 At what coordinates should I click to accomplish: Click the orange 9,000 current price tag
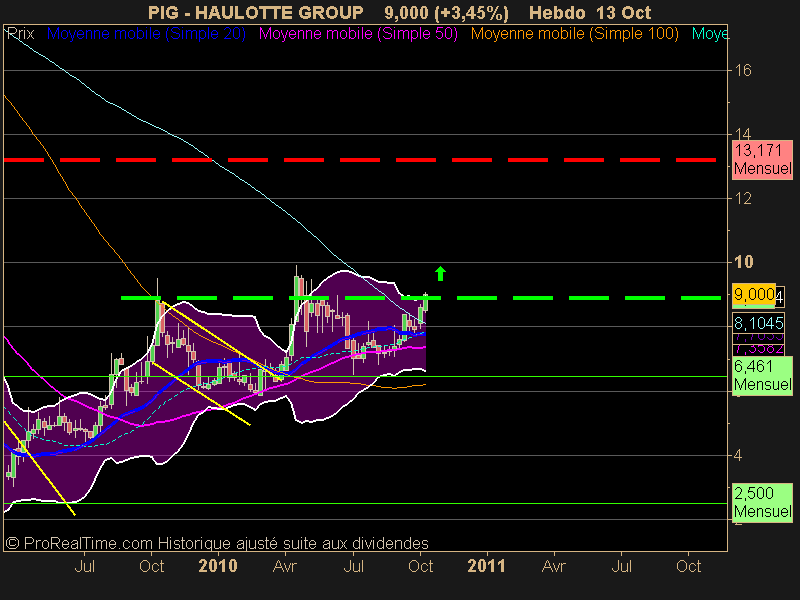coord(755,294)
